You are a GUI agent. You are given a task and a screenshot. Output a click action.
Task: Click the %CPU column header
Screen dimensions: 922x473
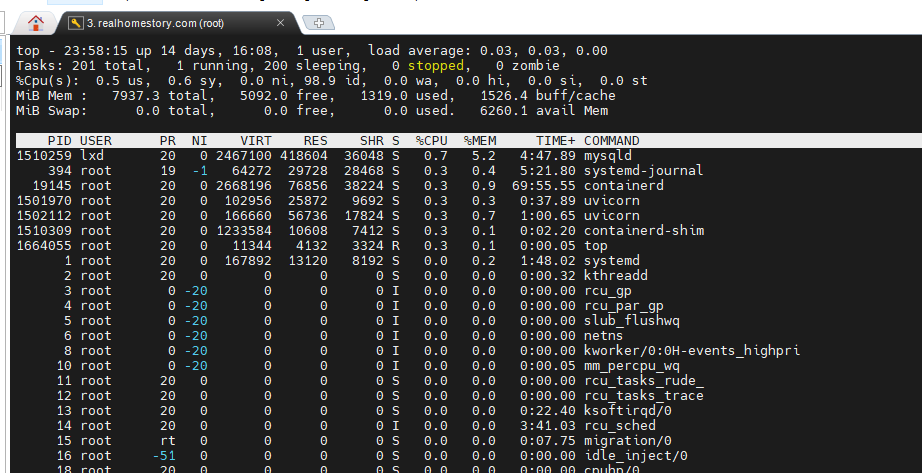[432, 141]
